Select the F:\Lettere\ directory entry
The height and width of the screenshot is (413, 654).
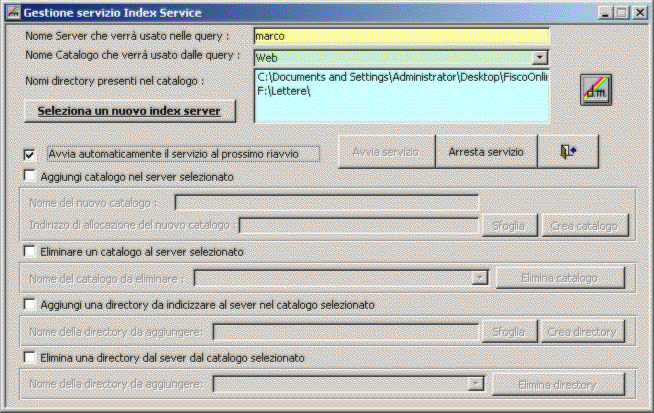click(x=284, y=91)
